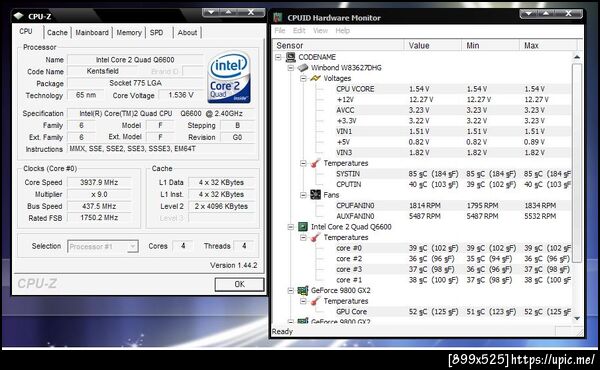Select the CPUTIN temperature row
Screen dimensions: 600x370
(x=452, y=184)
